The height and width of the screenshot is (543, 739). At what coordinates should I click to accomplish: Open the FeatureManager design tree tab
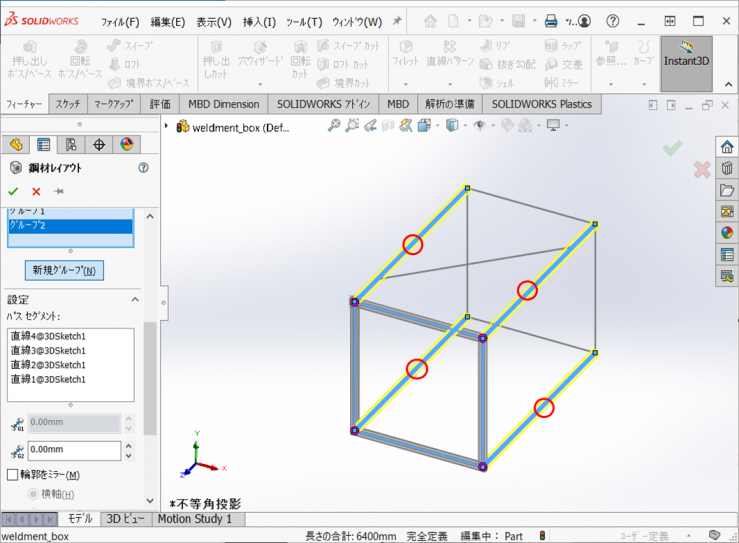click(x=16, y=145)
